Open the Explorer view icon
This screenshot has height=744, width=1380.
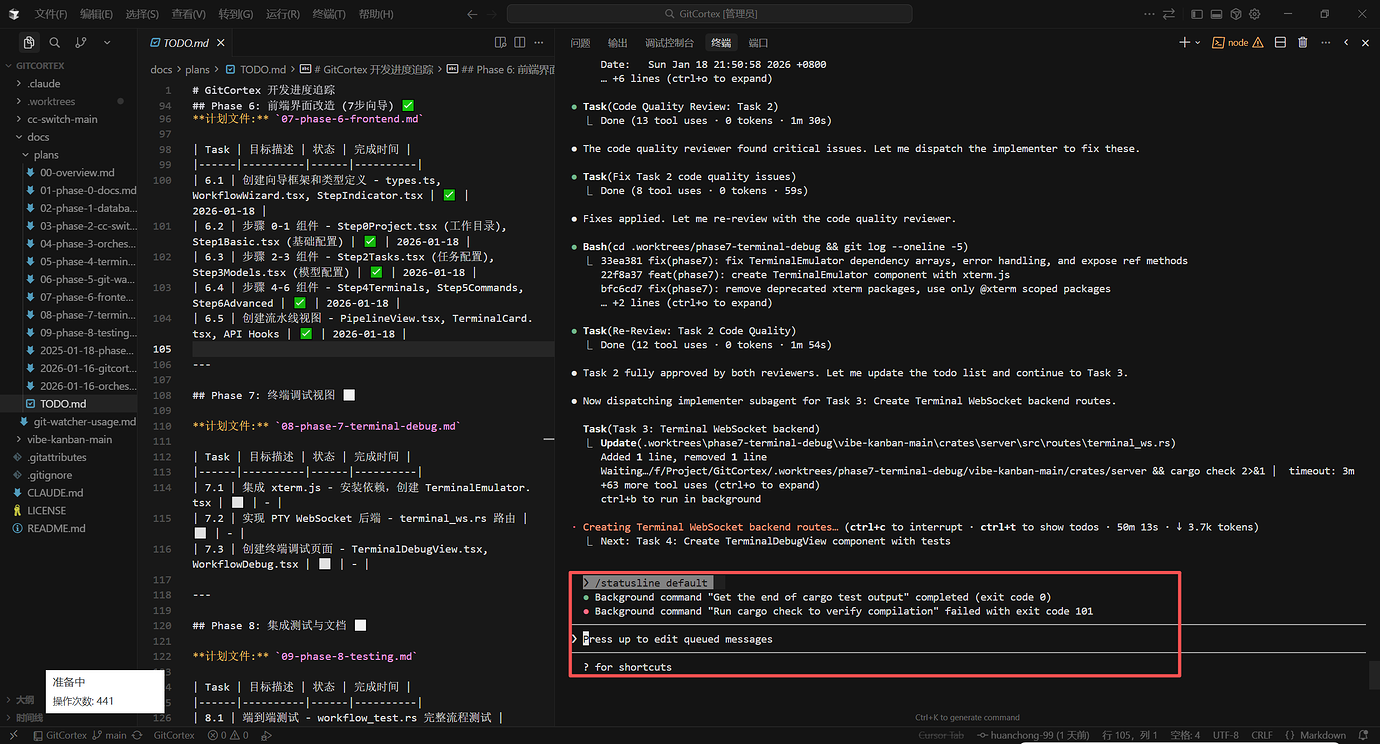[x=29, y=43]
